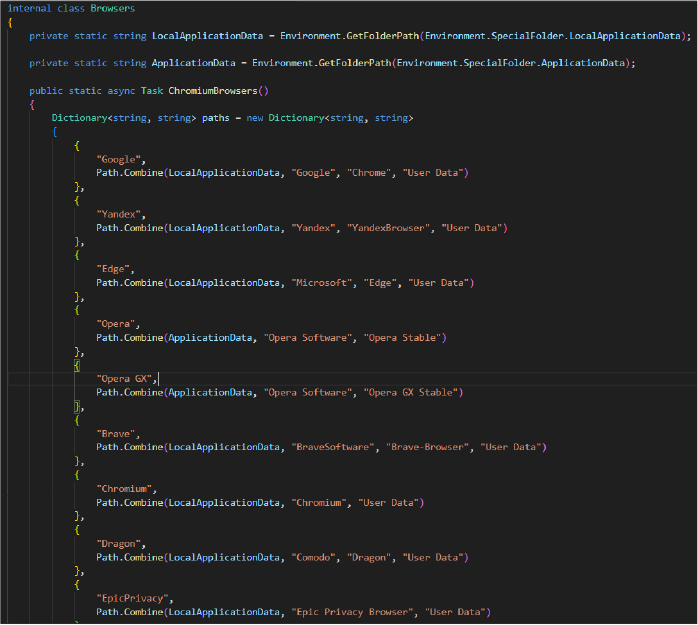The image size is (698, 625).
Task: Click the "Microsoft" string literal
Action: [322, 283]
